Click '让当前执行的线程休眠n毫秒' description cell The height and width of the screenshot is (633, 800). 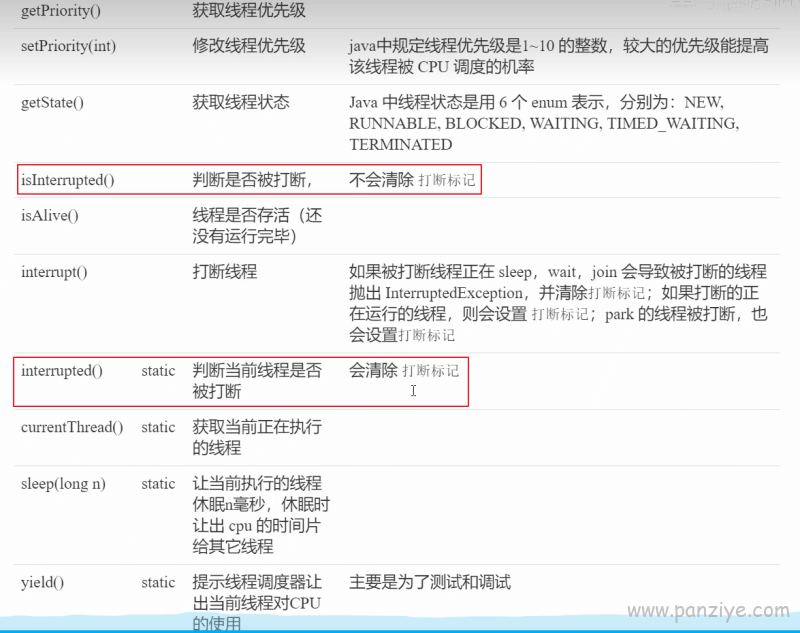tap(261, 515)
